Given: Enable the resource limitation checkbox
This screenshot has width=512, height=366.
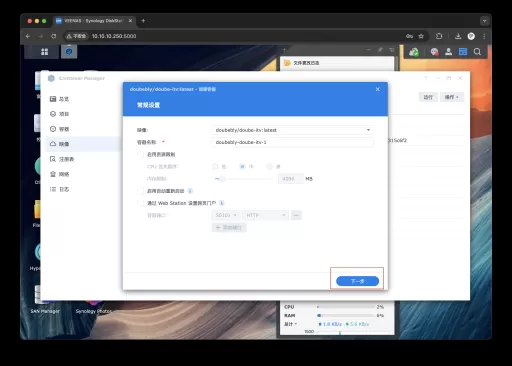Looking at the screenshot, I should tap(141, 154).
